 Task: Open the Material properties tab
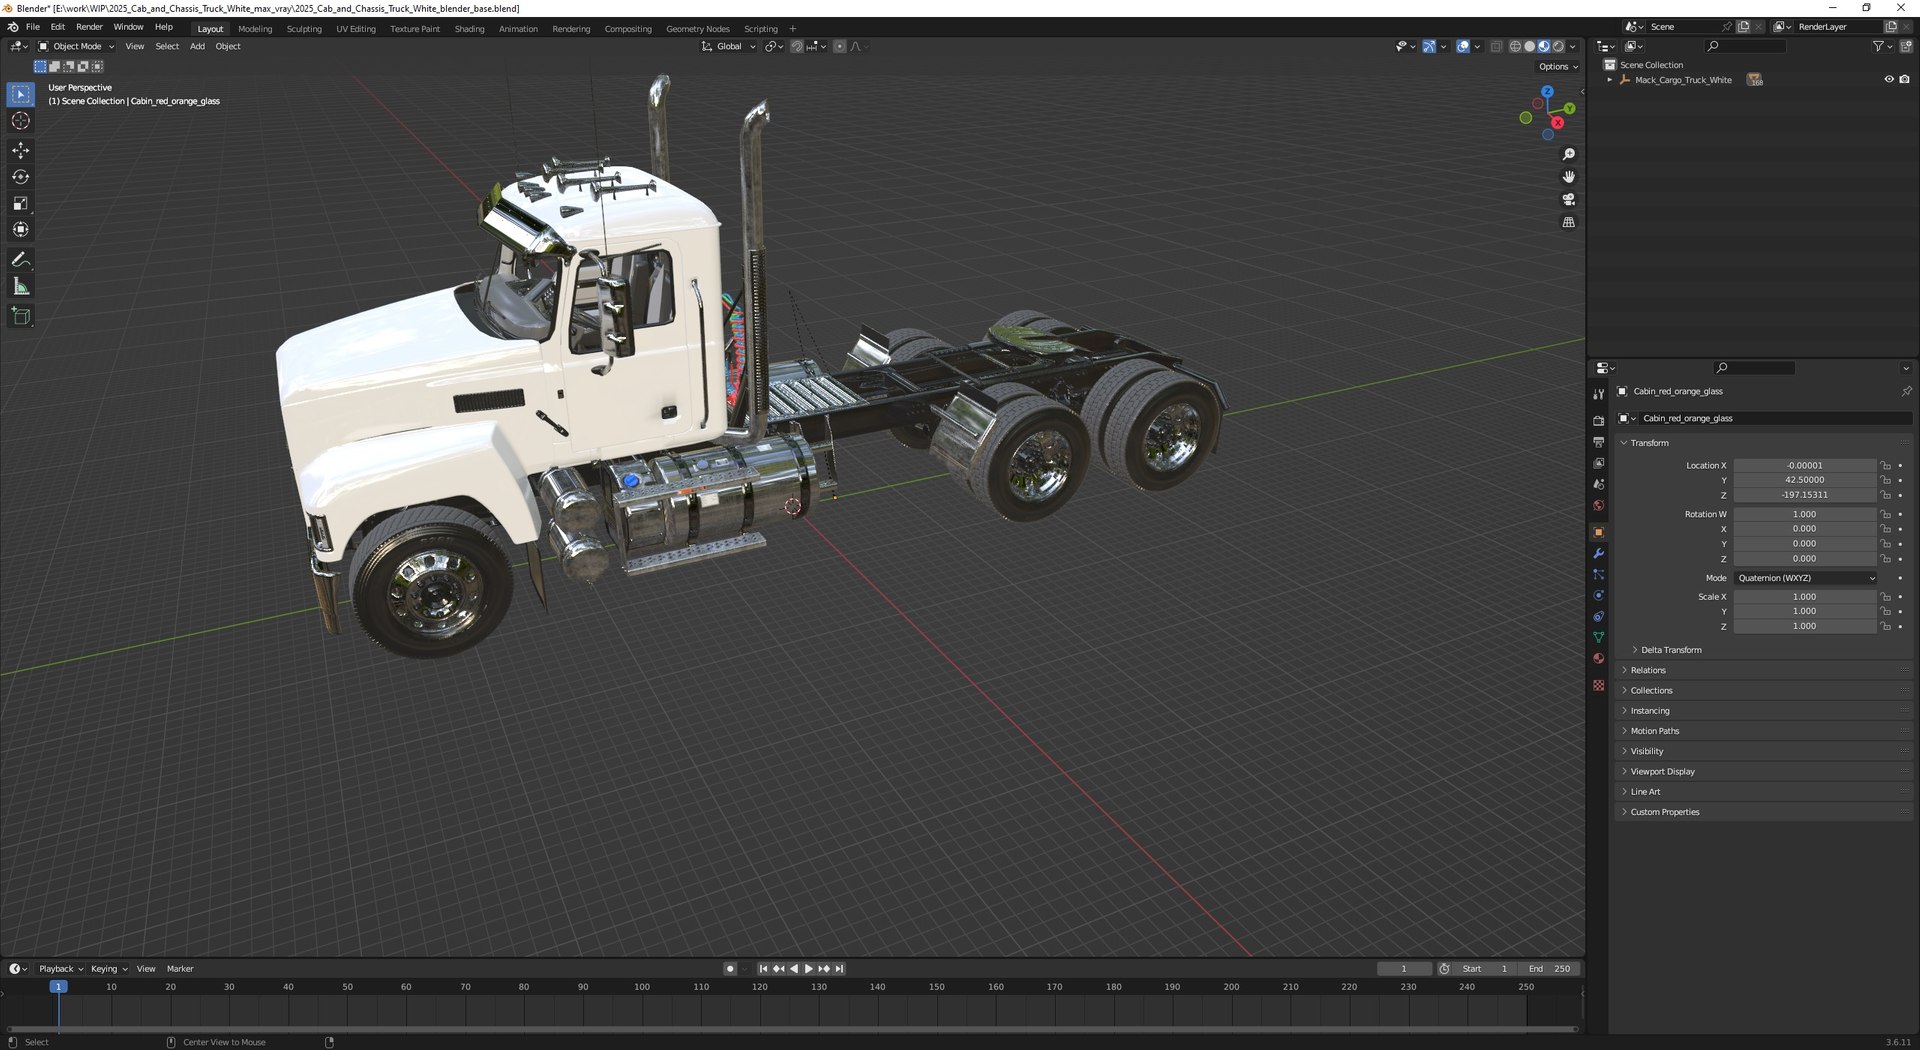(1598, 659)
